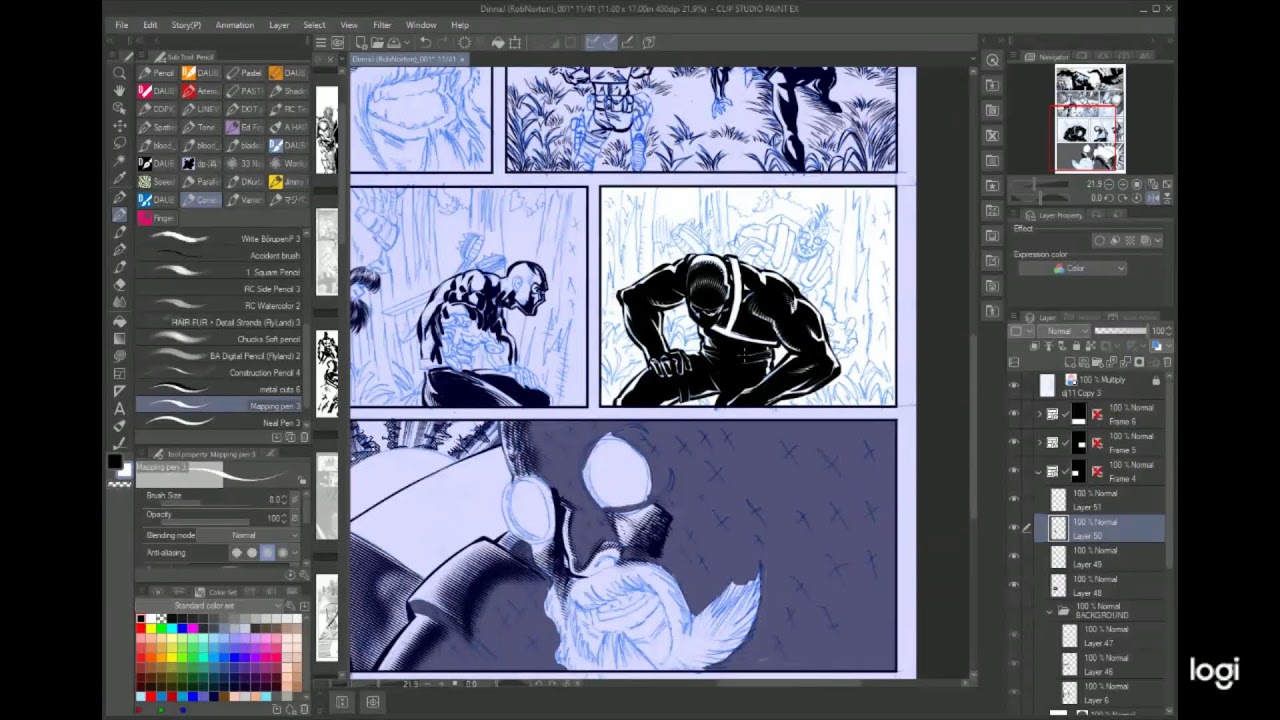Select the Gradient tool
The height and width of the screenshot is (720, 1280).
click(119, 338)
